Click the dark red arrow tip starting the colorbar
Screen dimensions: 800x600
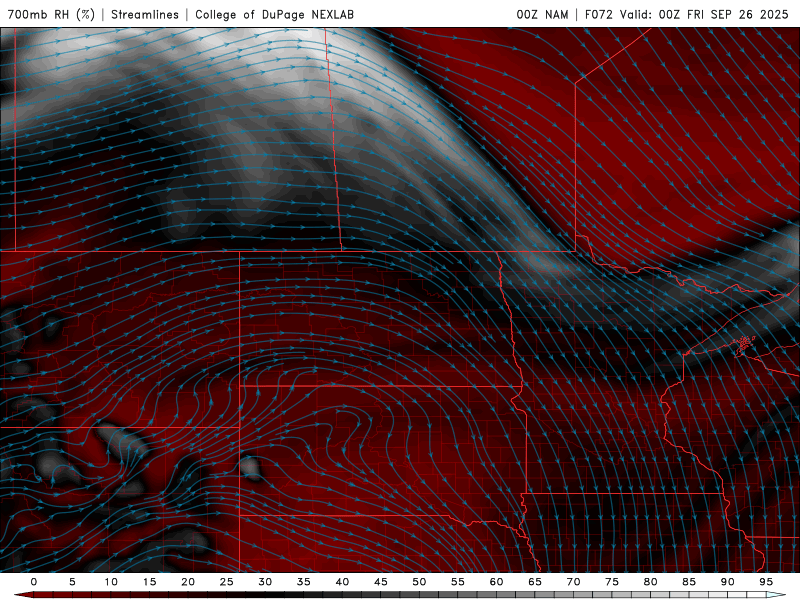point(23,595)
